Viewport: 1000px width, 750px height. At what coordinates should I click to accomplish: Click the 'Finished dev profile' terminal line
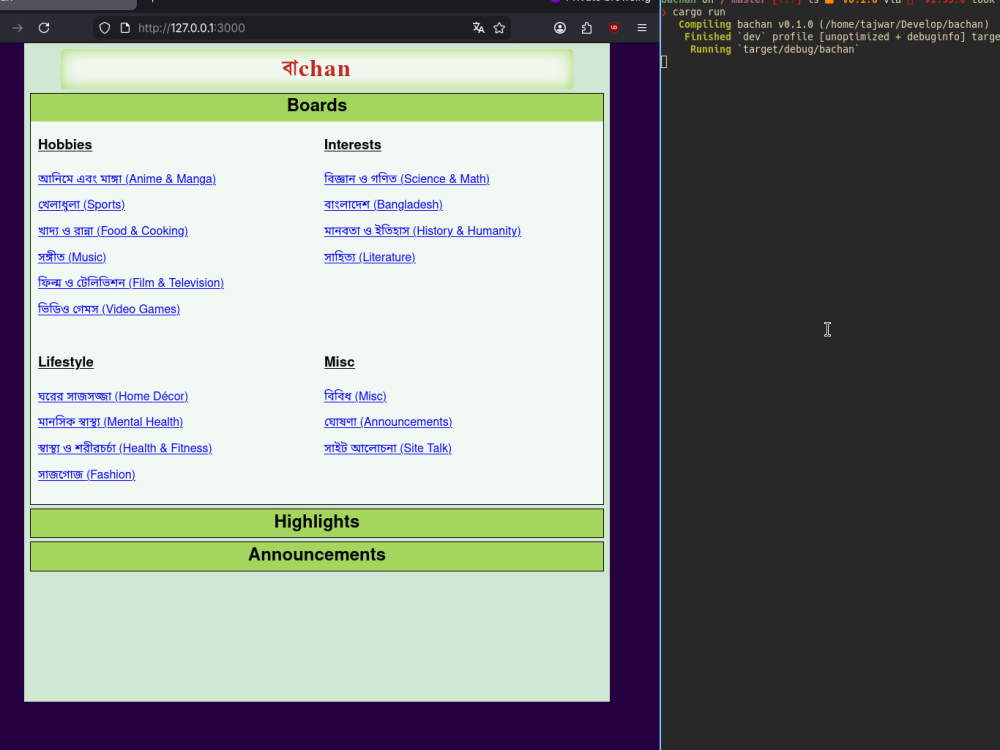[x=842, y=37]
